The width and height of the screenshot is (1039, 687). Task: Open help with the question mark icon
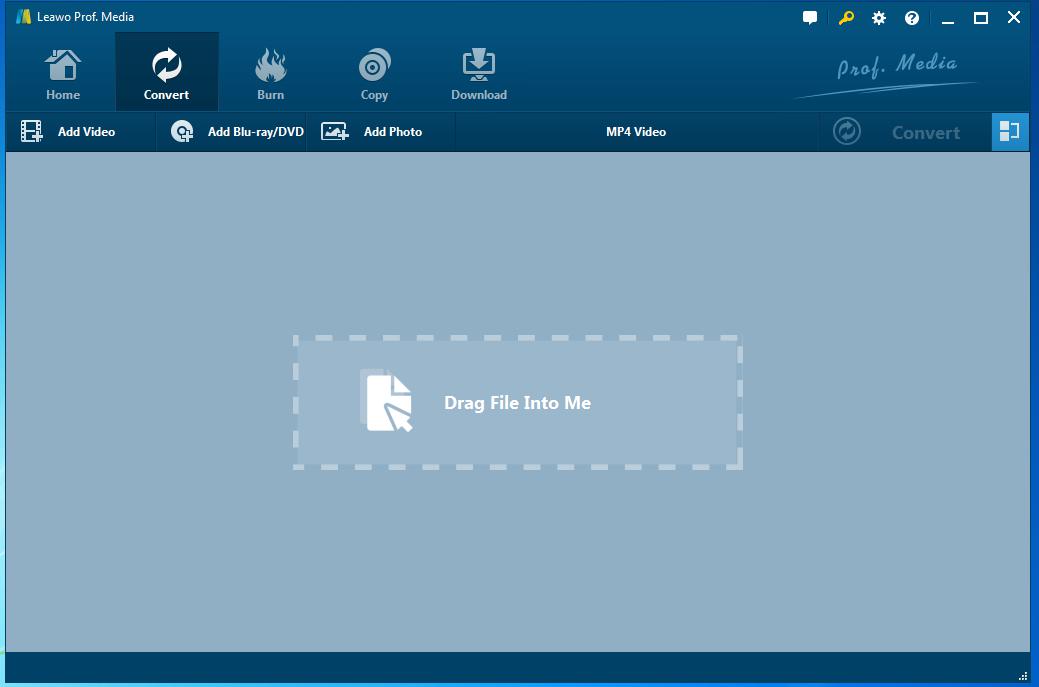tap(912, 18)
